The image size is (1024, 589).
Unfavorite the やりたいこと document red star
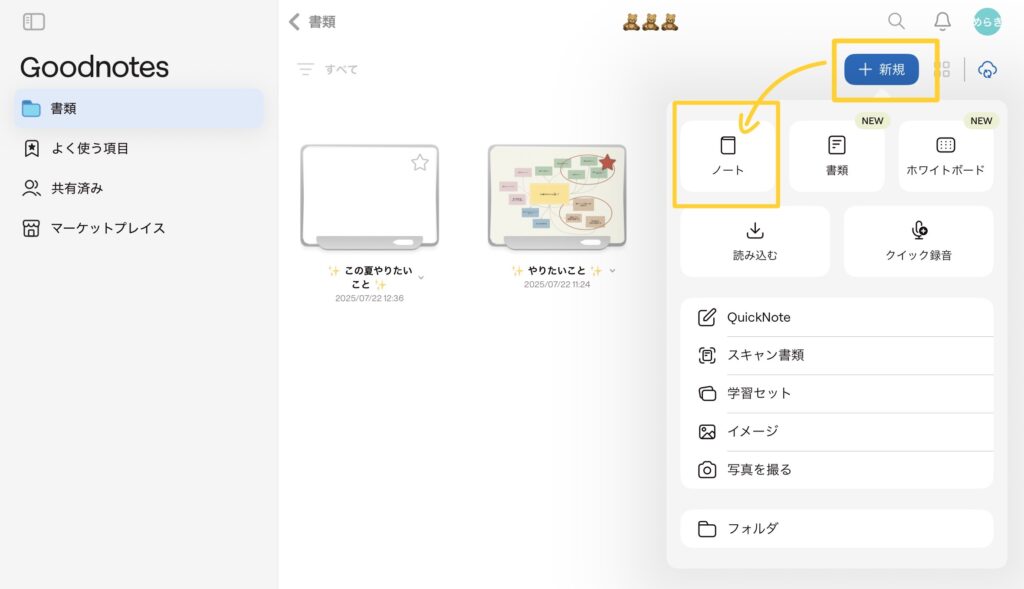tap(606, 162)
